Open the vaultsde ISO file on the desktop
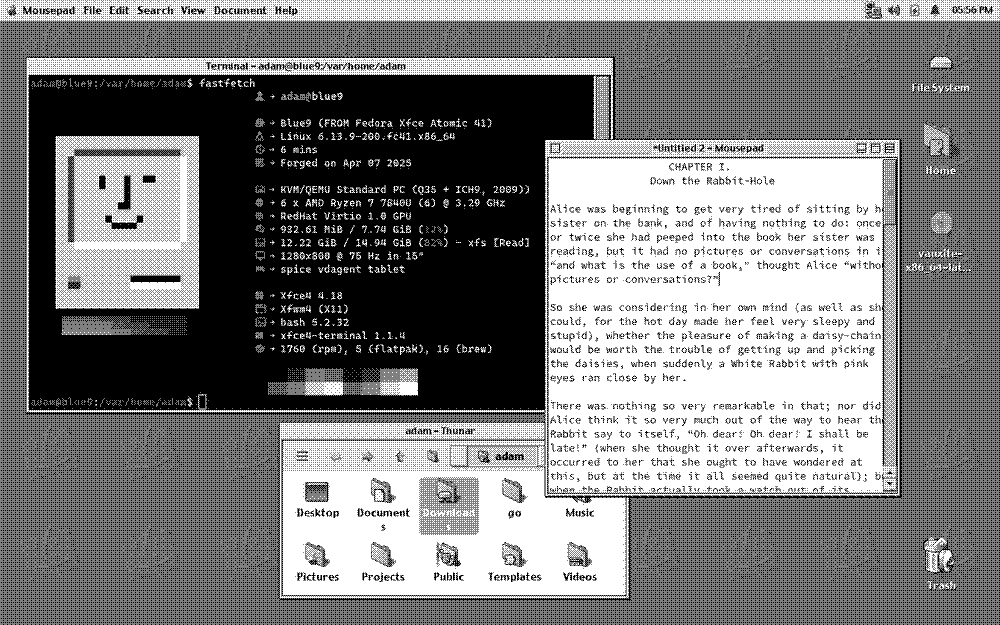This screenshot has height=625, width=1000. pos(938,225)
